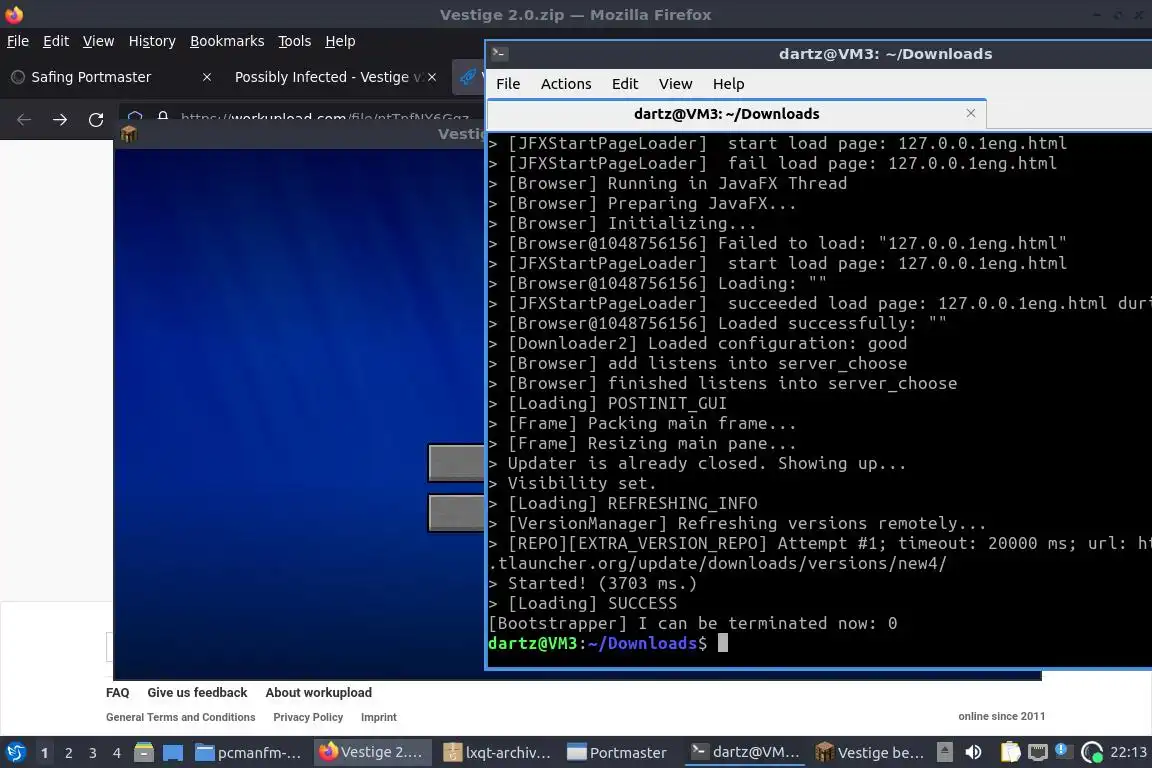
Task: Switch to pcmanfm taskbar window
Action: tap(249, 752)
